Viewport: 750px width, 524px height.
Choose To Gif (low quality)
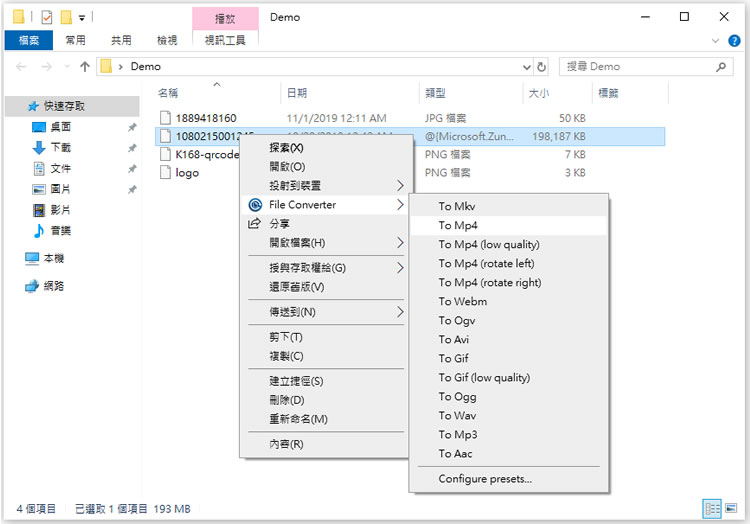(x=509, y=378)
